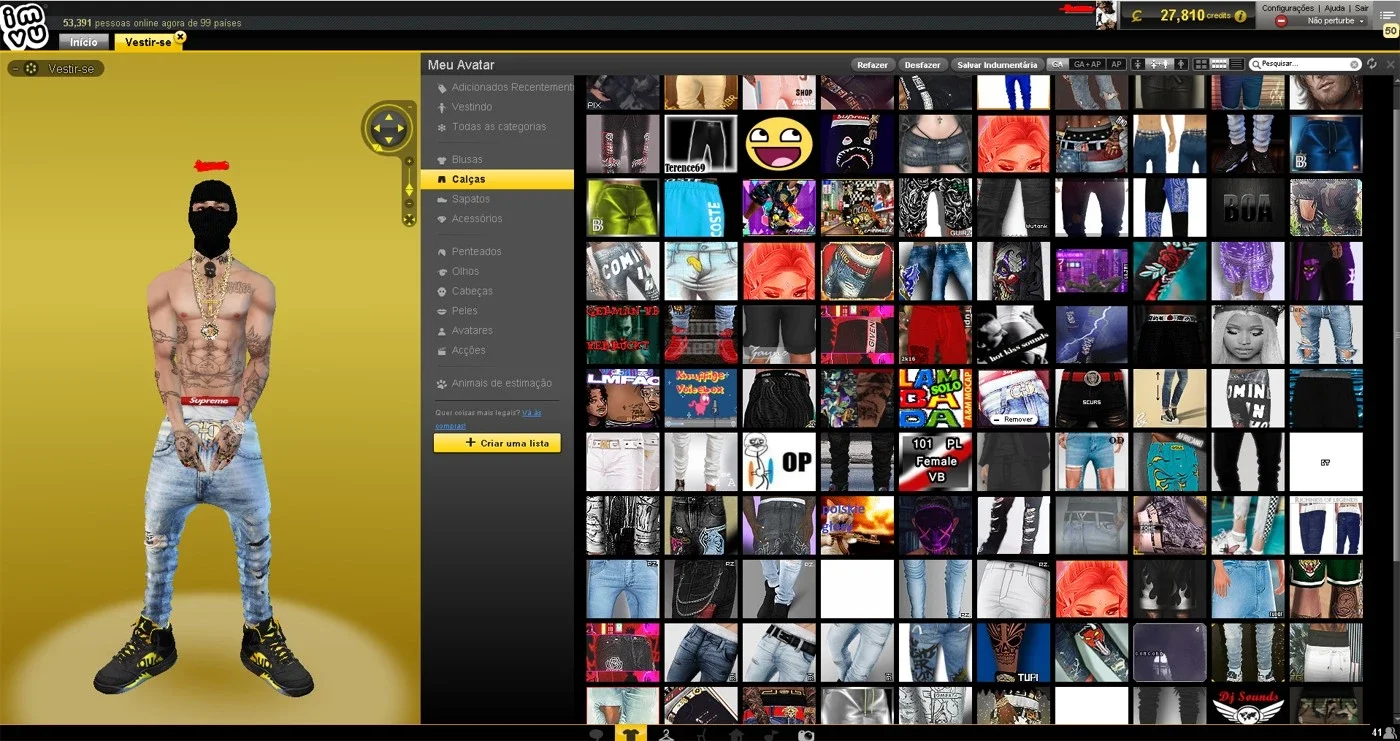Open the chat bubble icon in bottom bar
1400x741 pixels.
click(x=597, y=735)
